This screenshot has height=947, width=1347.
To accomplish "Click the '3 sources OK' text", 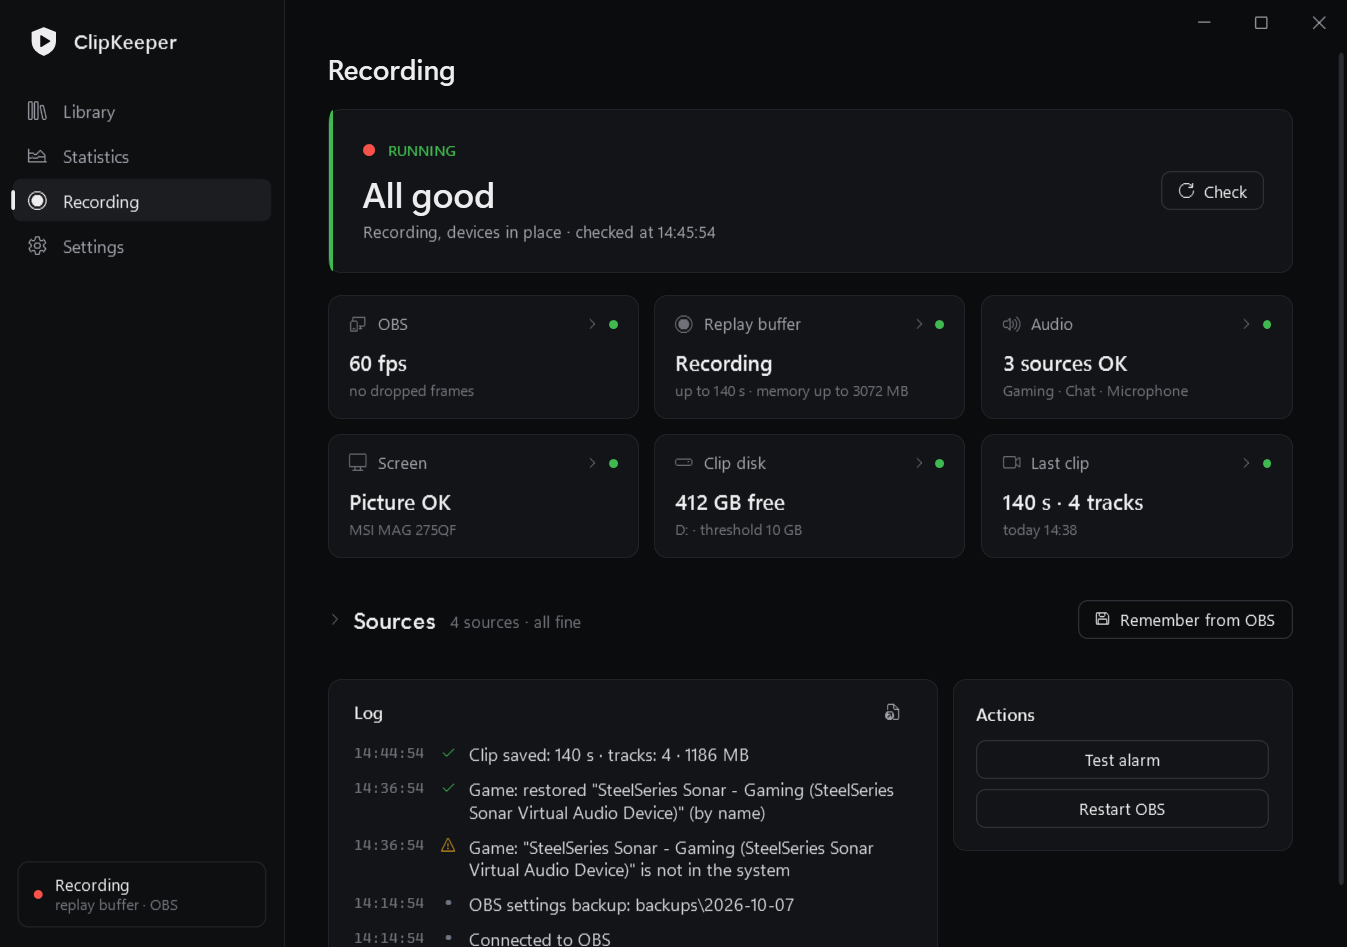I will [1065, 363].
